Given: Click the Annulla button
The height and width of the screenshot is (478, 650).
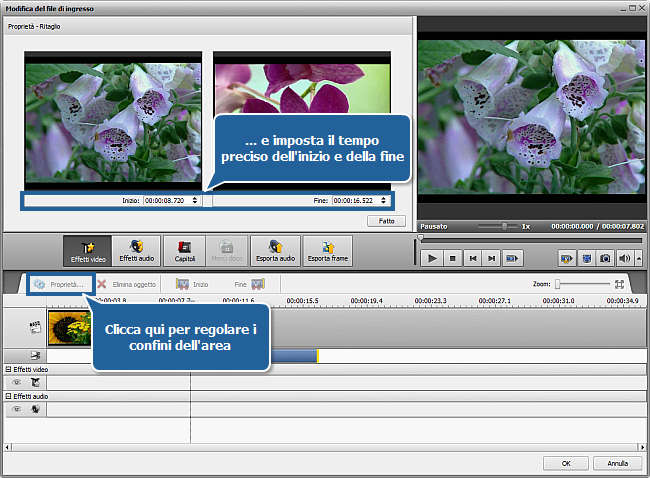Looking at the screenshot, I should [x=617, y=463].
